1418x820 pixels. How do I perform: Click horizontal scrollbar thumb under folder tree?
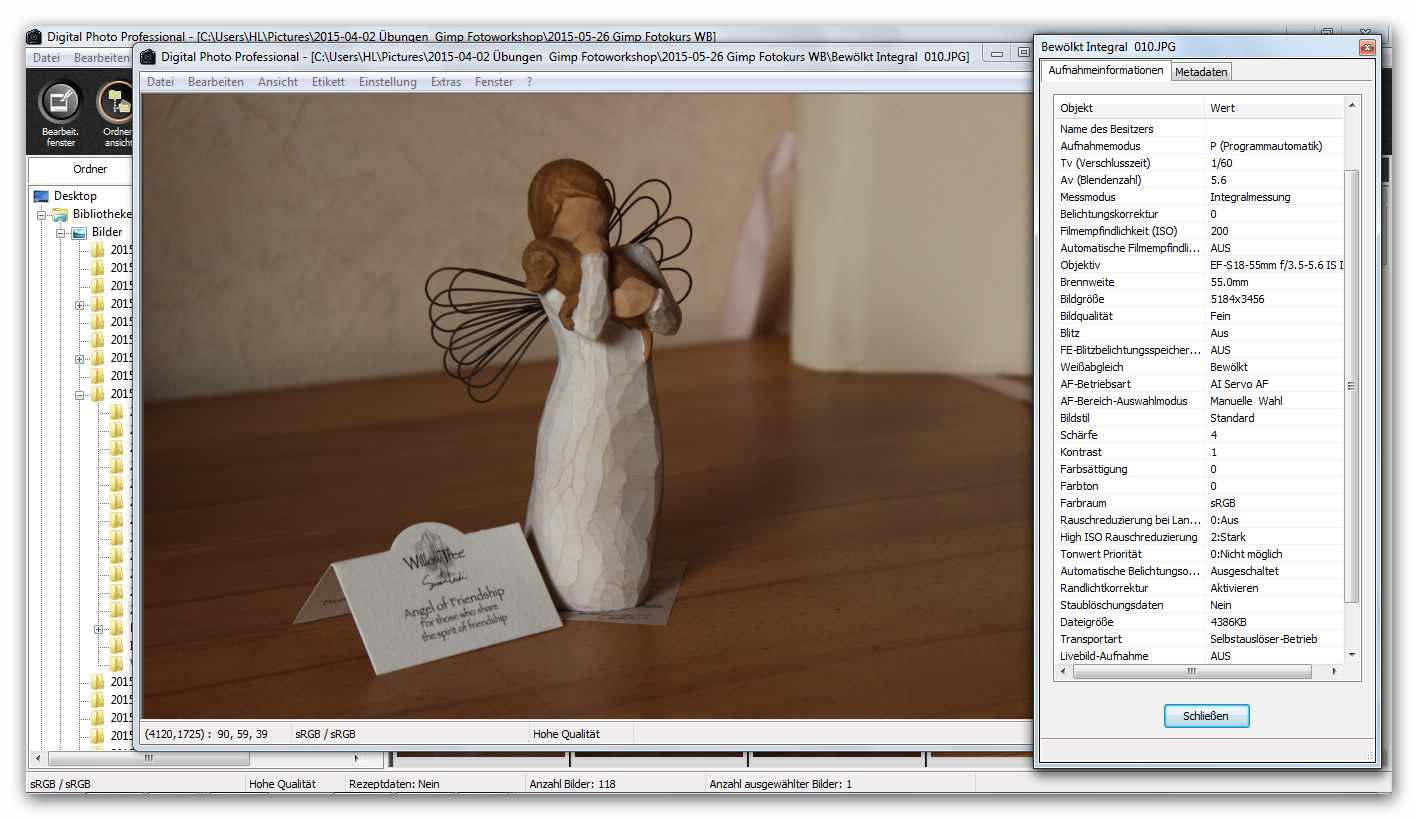click(x=148, y=758)
